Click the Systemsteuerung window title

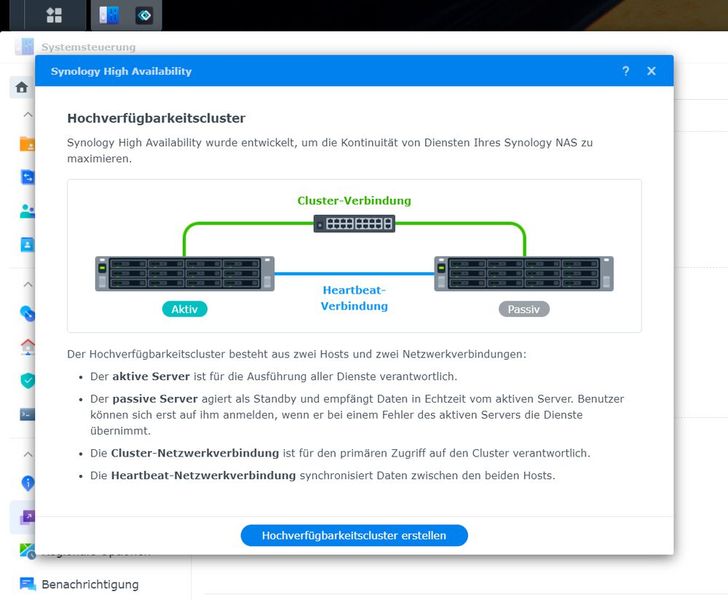point(88,47)
